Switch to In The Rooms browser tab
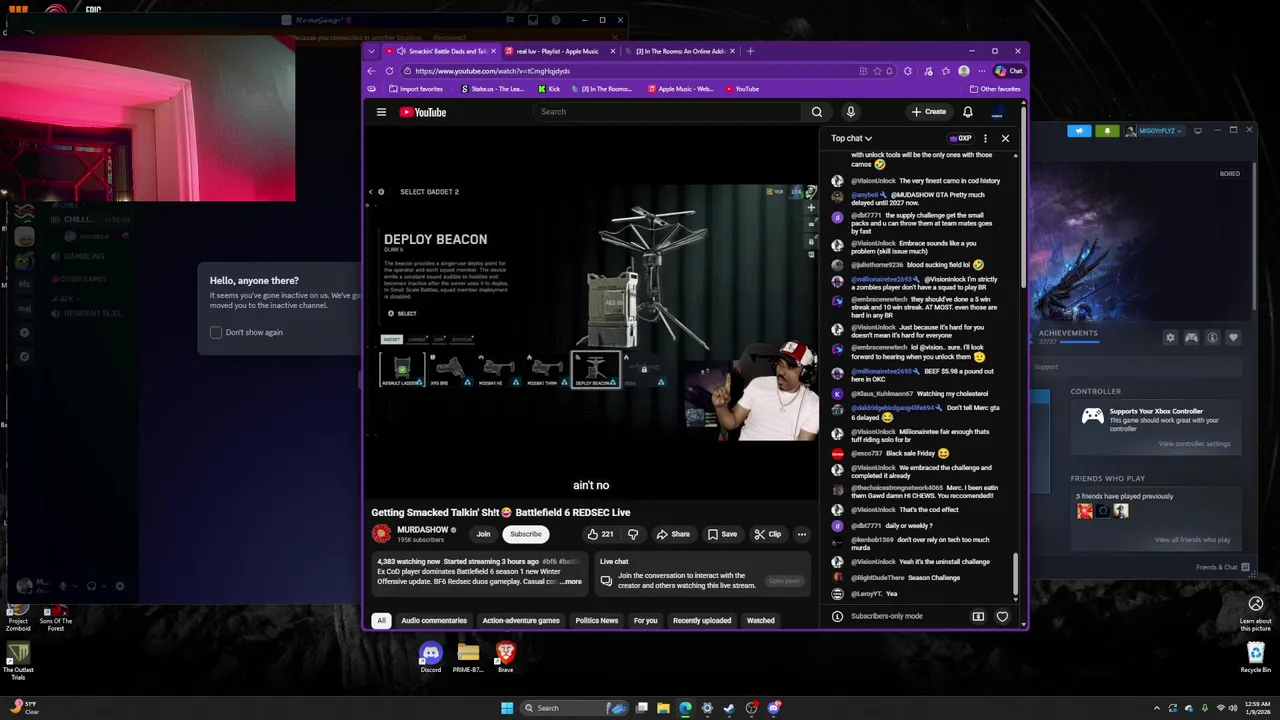Viewport: 1280px width, 720px height. [x=680, y=51]
